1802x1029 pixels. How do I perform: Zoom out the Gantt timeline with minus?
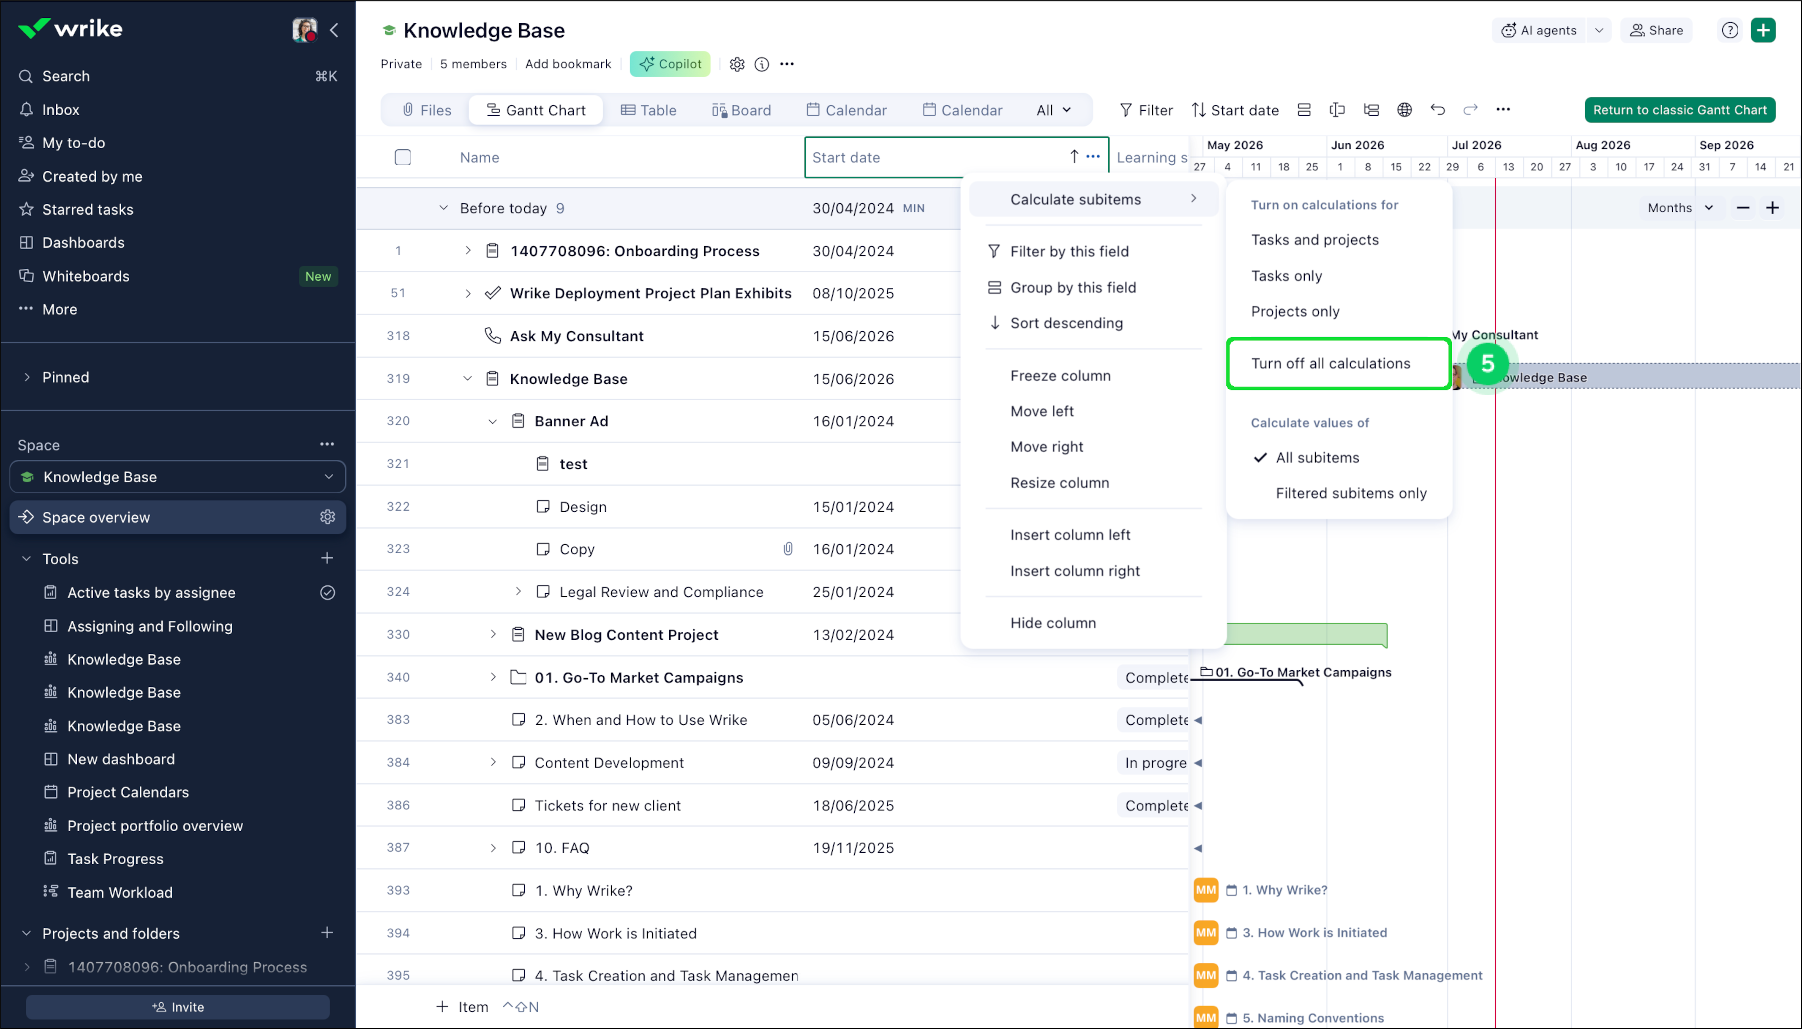coord(1743,208)
